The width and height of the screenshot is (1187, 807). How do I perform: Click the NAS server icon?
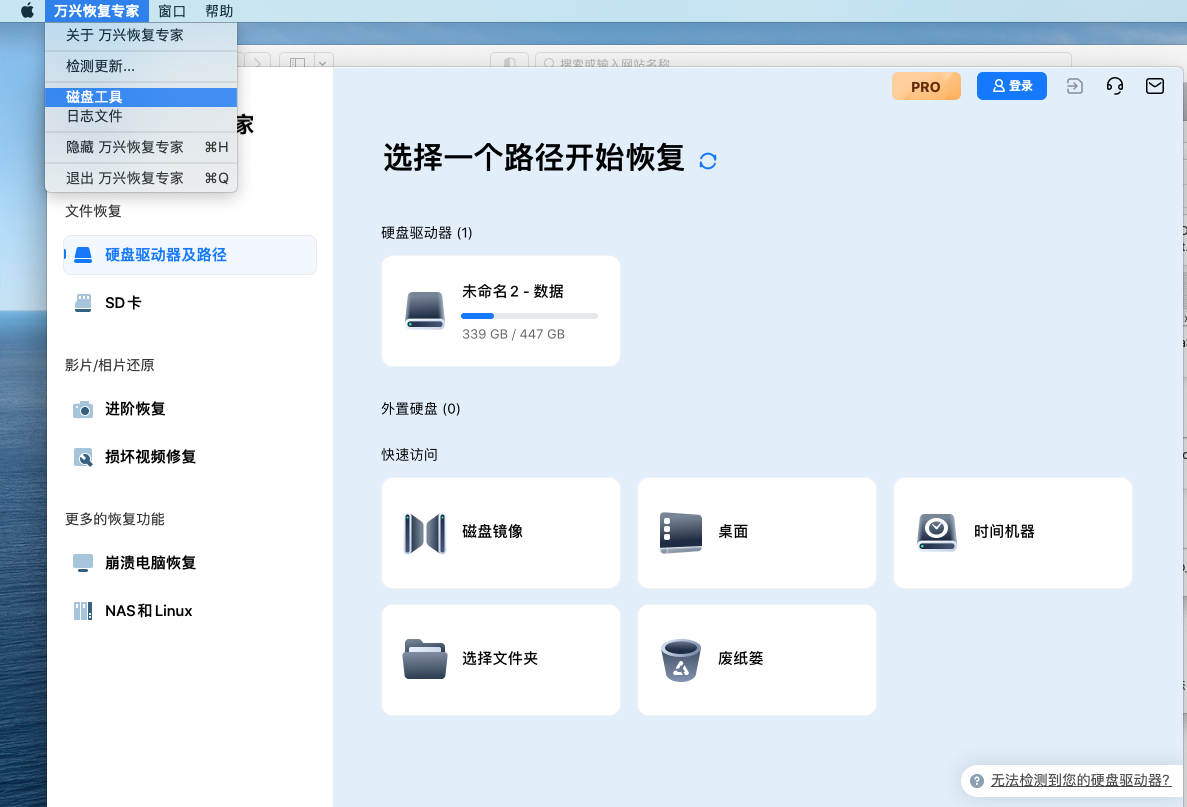[83, 611]
